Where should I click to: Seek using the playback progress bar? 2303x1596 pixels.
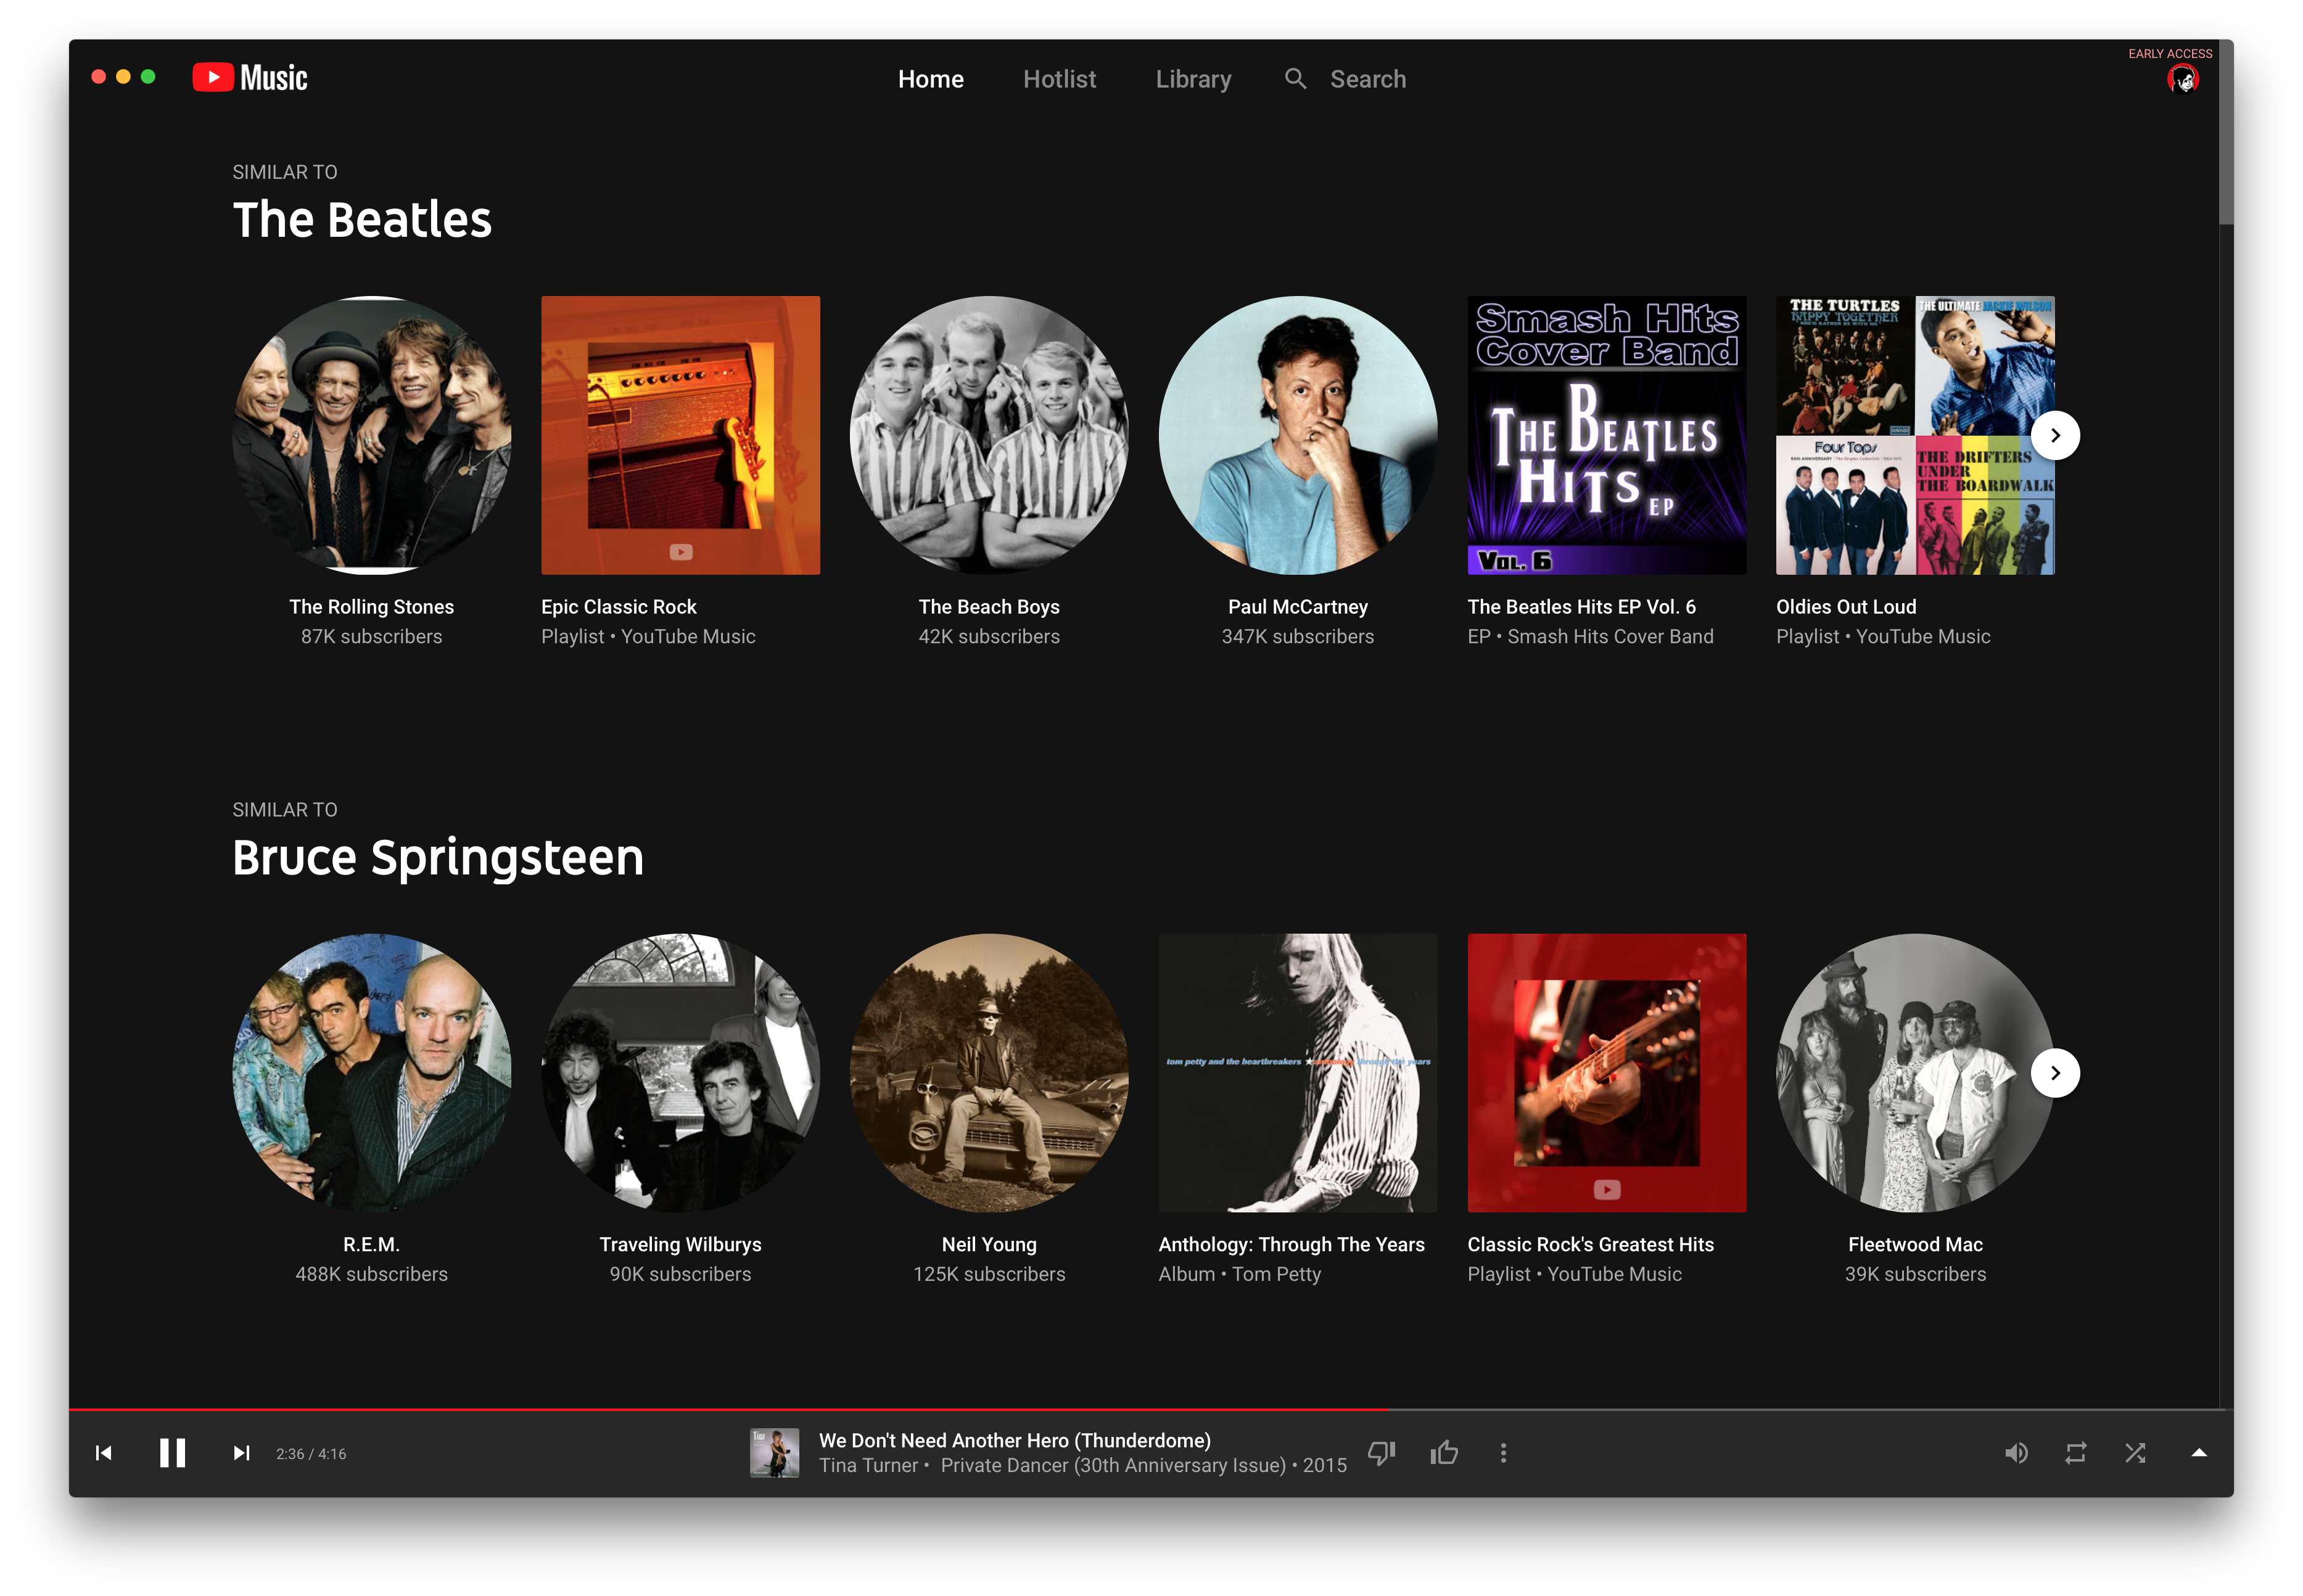1150,1409
